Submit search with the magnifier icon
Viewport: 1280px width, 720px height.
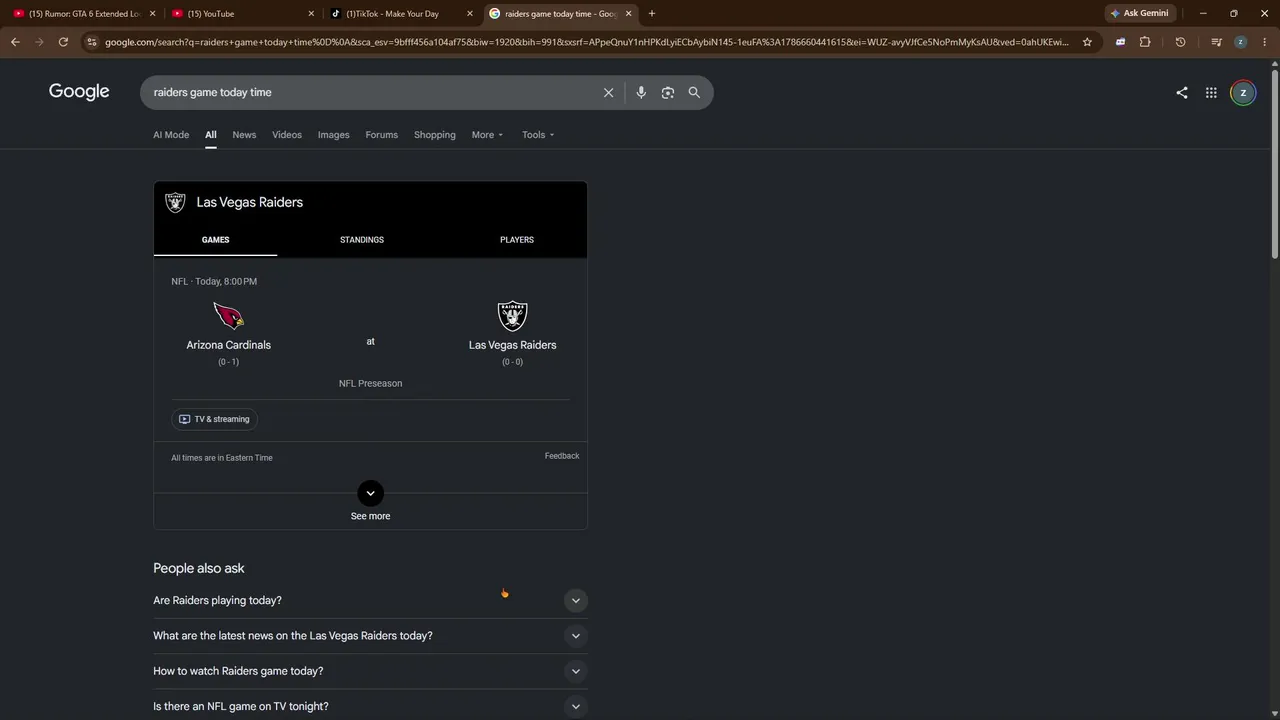pyautogui.click(x=694, y=92)
